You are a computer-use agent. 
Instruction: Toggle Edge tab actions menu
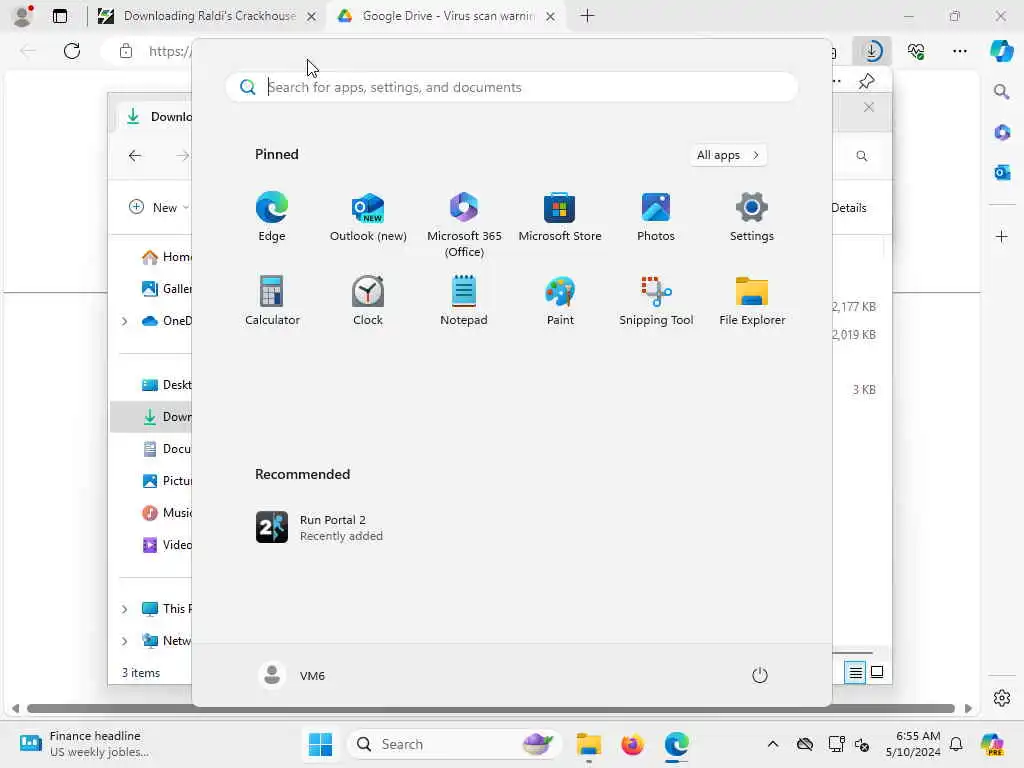point(59,16)
